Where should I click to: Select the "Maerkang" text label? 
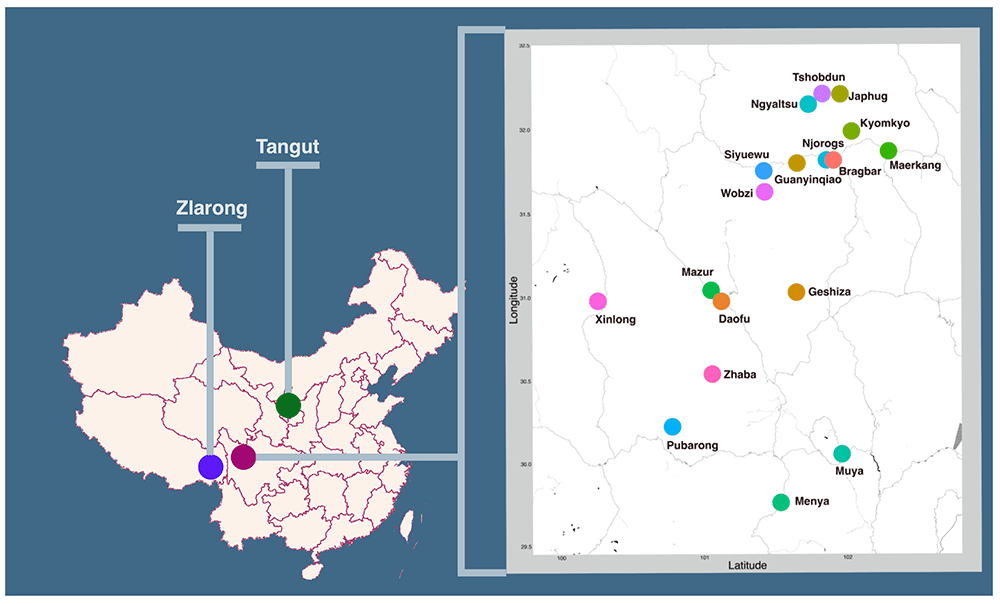point(915,165)
